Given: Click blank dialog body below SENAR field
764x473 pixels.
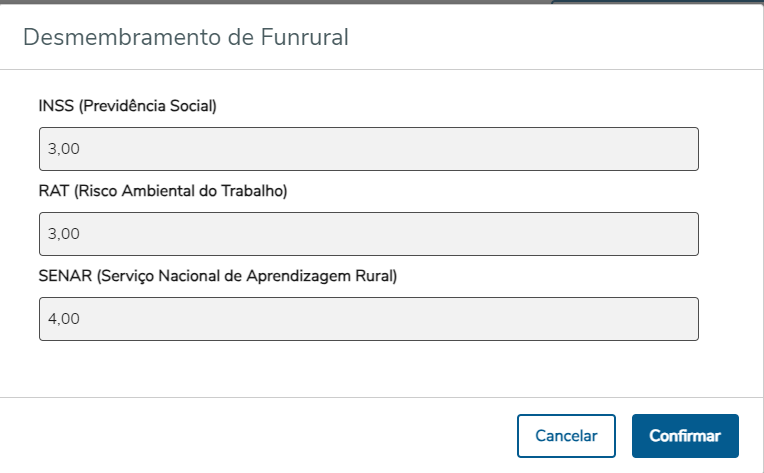Looking at the screenshot, I should 368,370.
